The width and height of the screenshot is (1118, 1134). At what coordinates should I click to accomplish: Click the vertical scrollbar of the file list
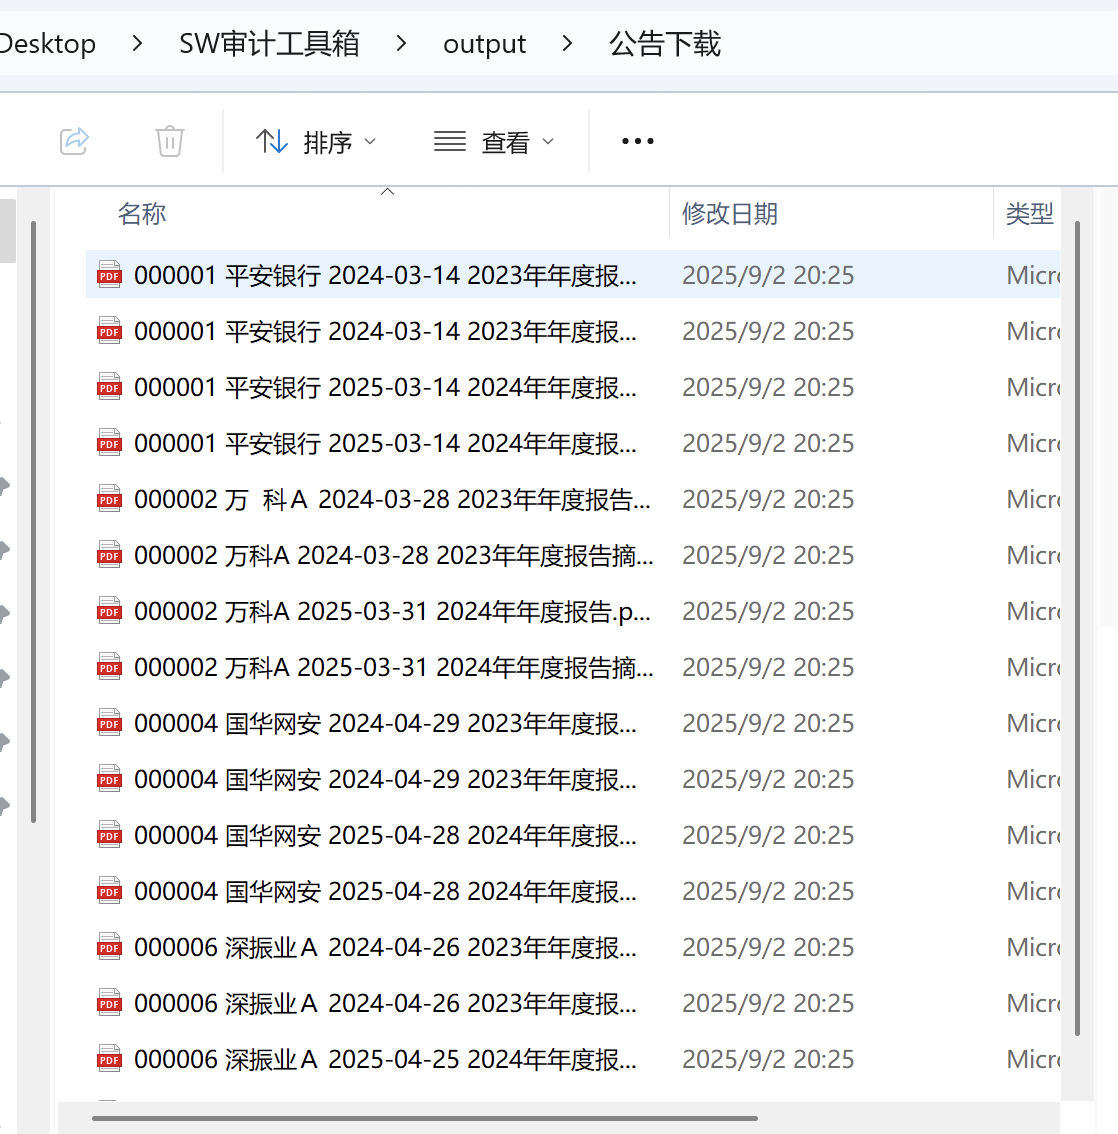click(1078, 628)
